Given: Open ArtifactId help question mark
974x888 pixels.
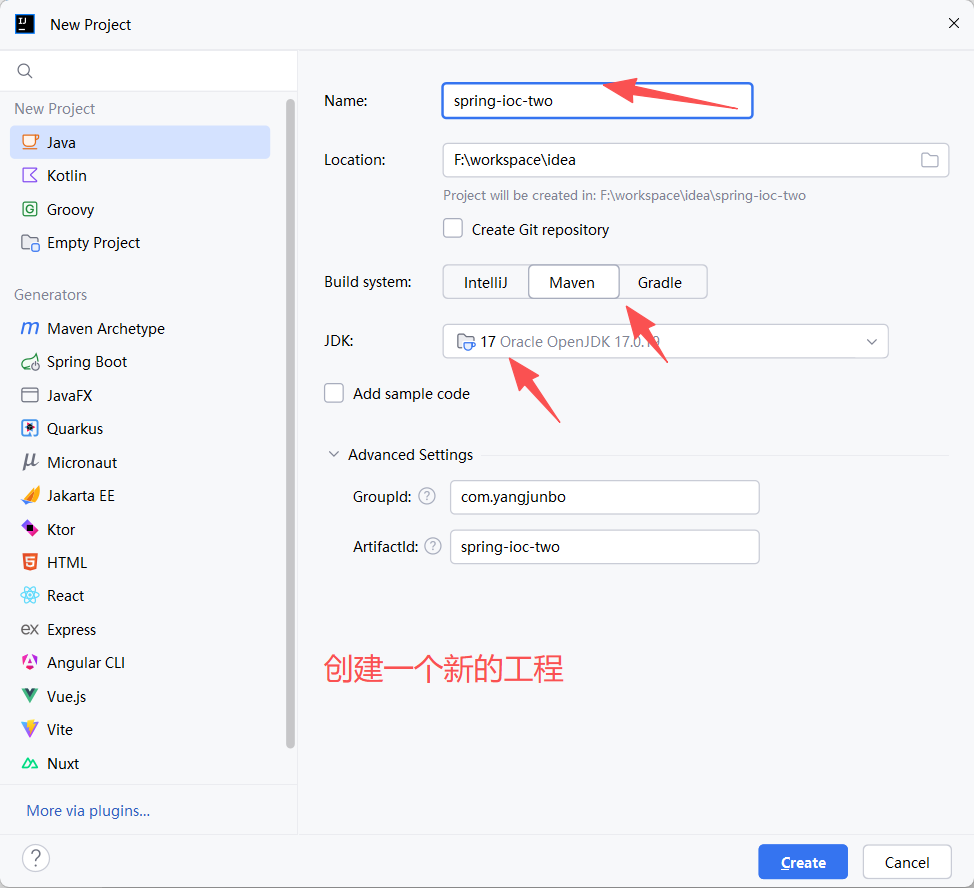Looking at the screenshot, I should [433, 546].
